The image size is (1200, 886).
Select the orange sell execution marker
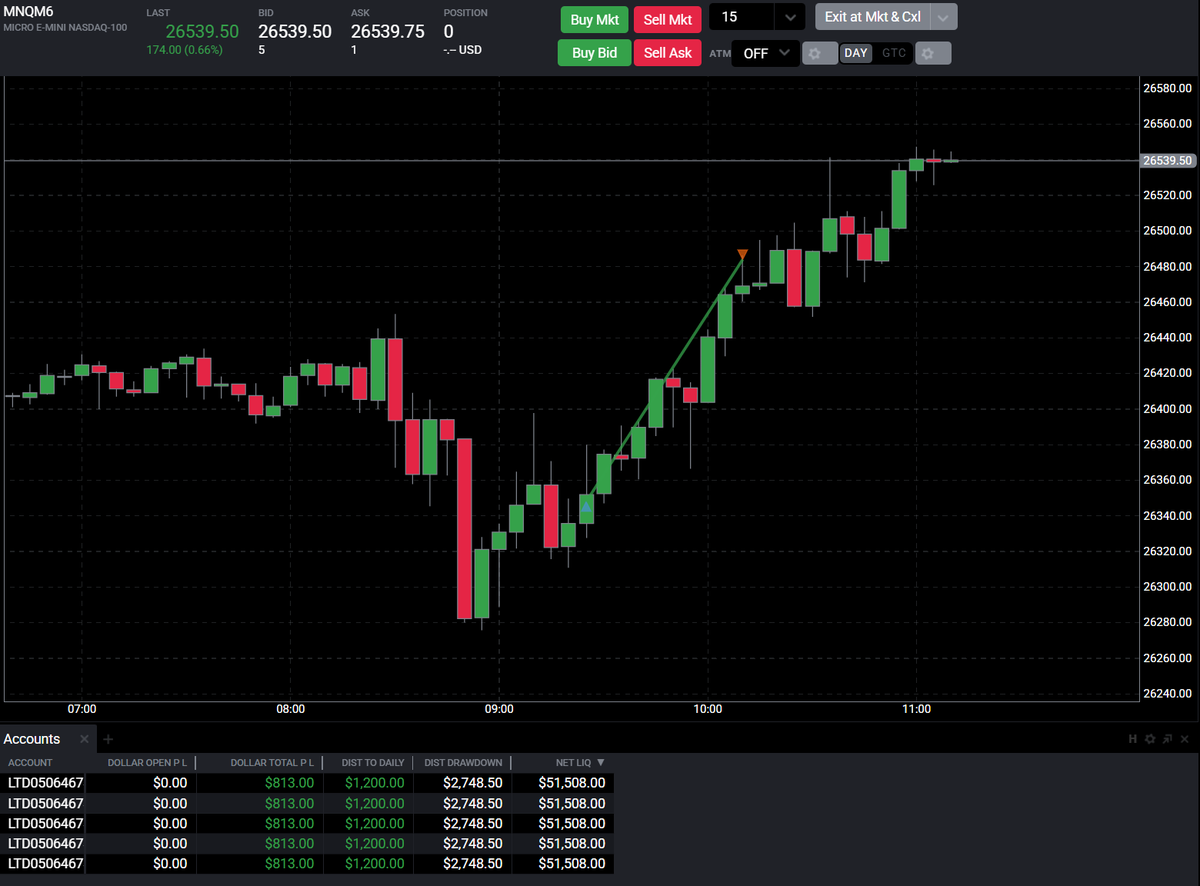point(742,255)
